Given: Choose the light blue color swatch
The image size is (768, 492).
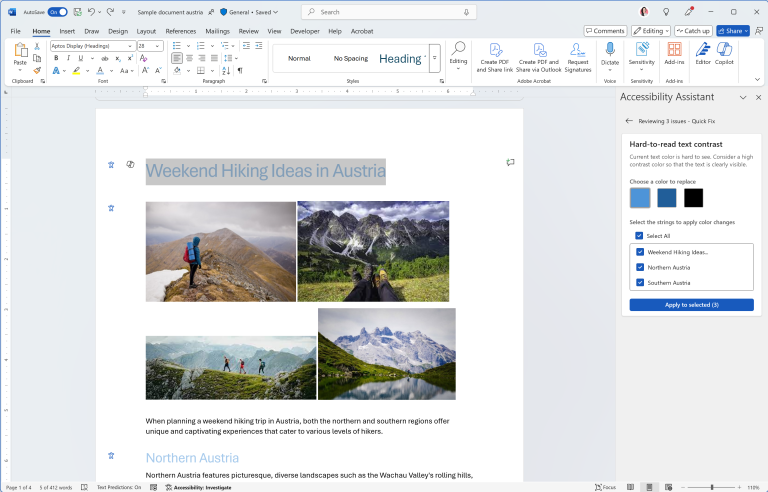Looking at the screenshot, I should (x=640, y=197).
